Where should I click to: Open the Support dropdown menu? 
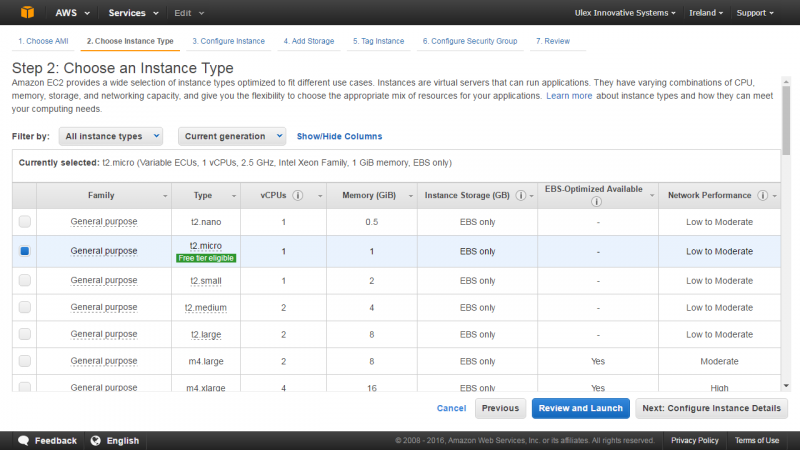click(x=755, y=13)
